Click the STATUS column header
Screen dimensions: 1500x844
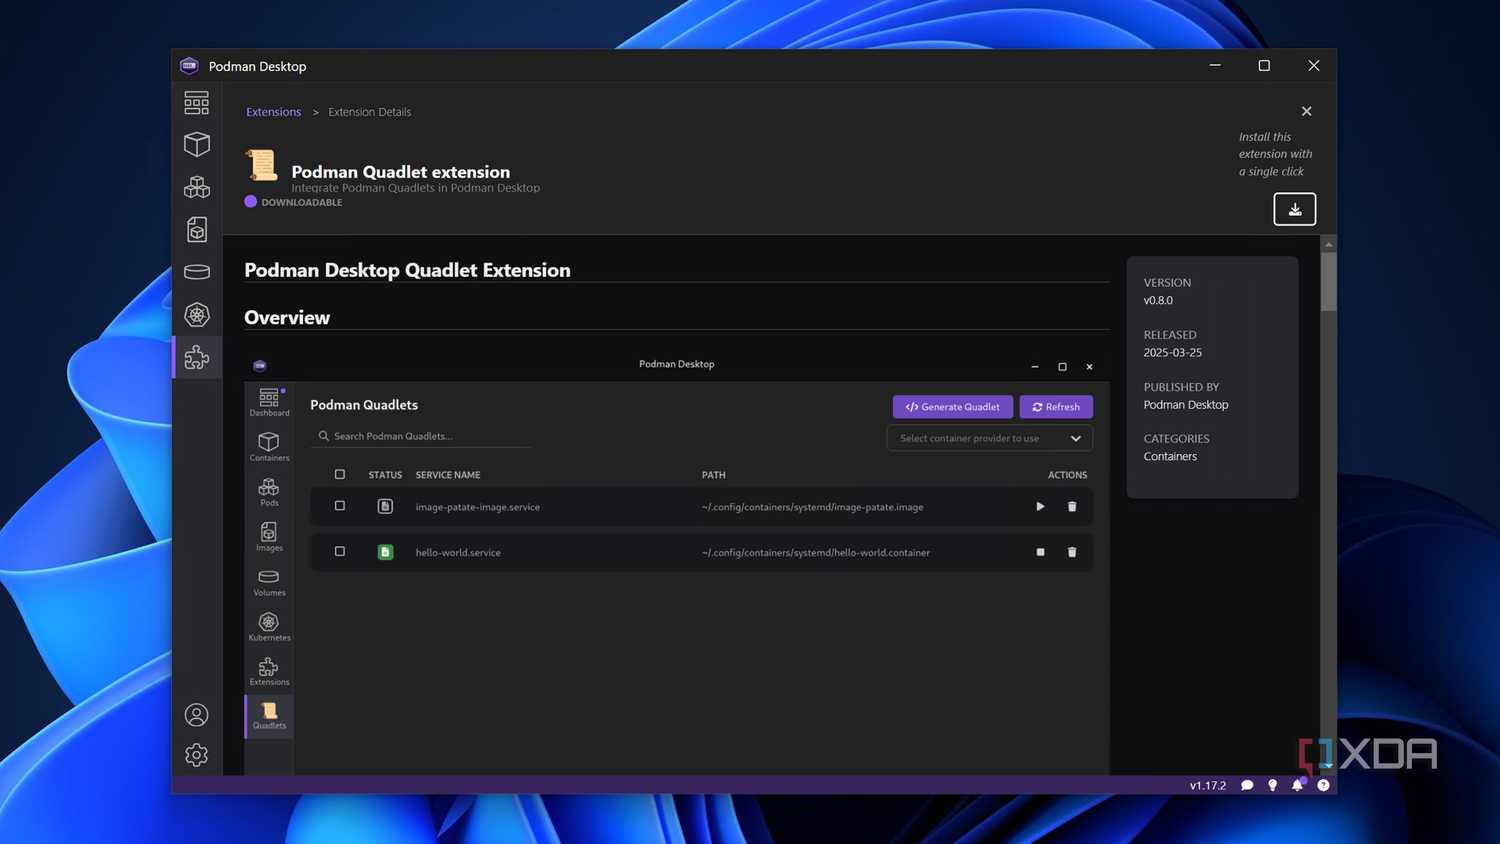click(385, 475)
